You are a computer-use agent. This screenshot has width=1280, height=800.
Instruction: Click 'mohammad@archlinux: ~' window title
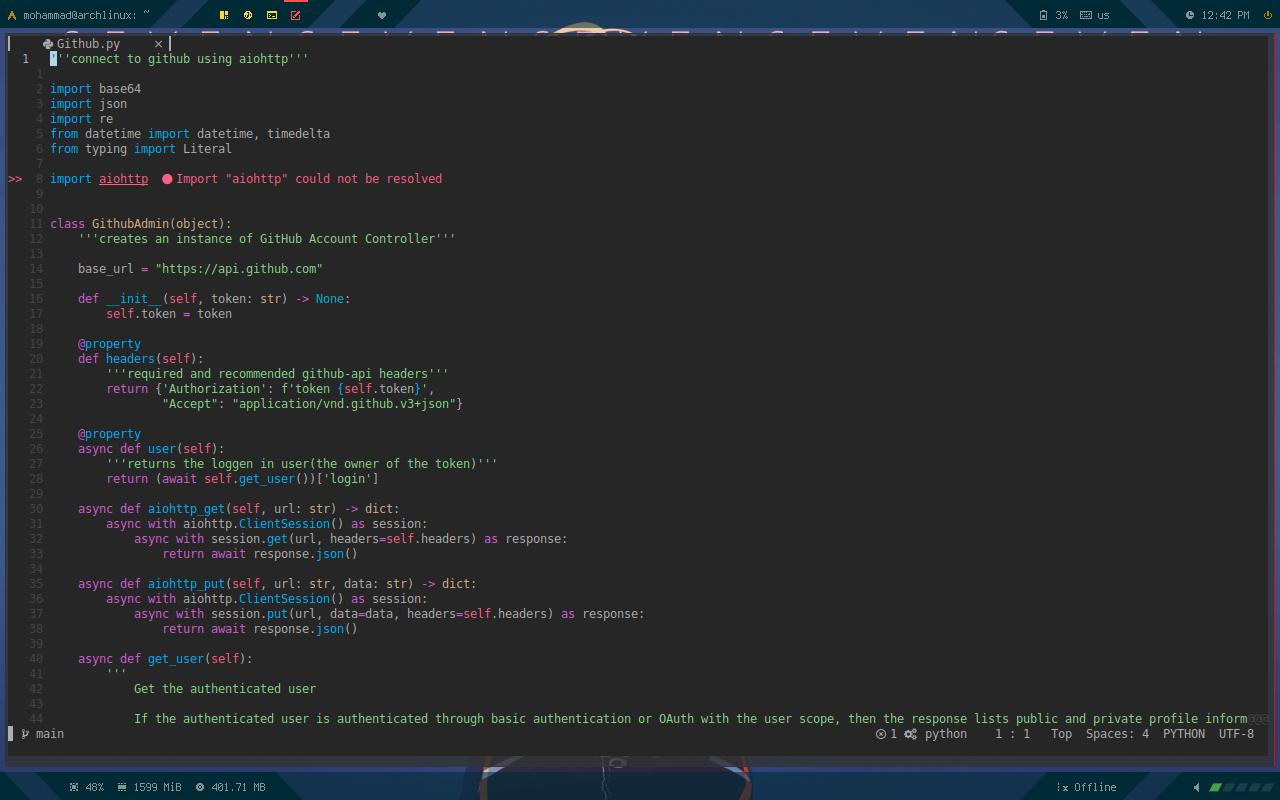pyautogui.click(x=86, y=15)
